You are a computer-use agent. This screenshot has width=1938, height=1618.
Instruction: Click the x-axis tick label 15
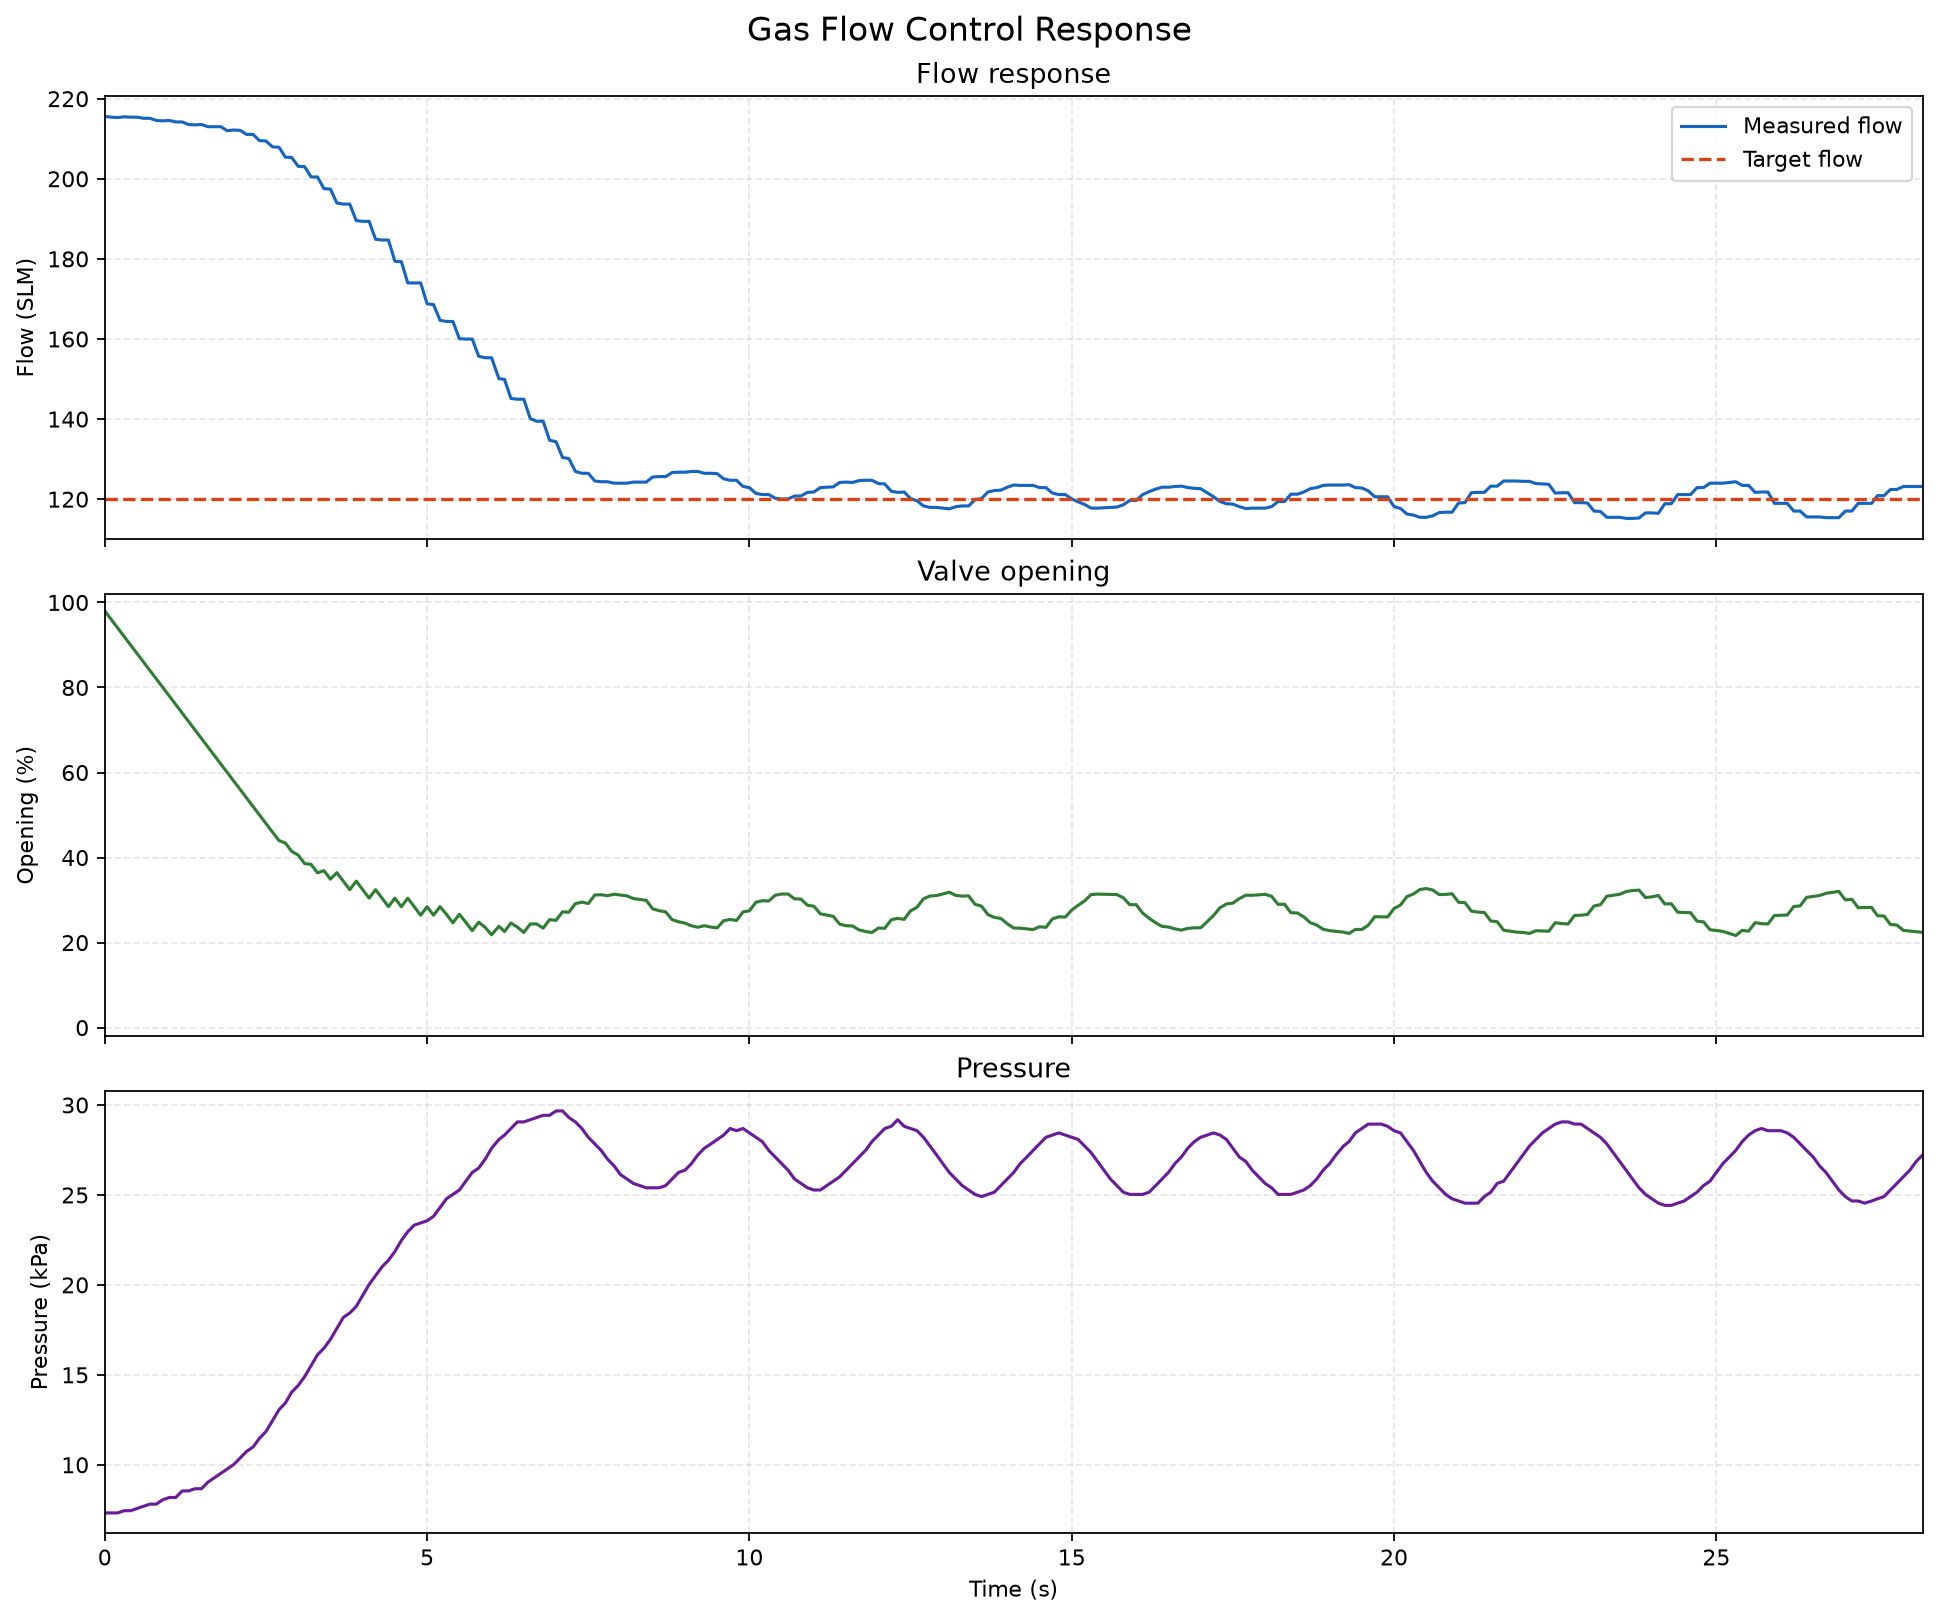[x=1072, y=1559]
